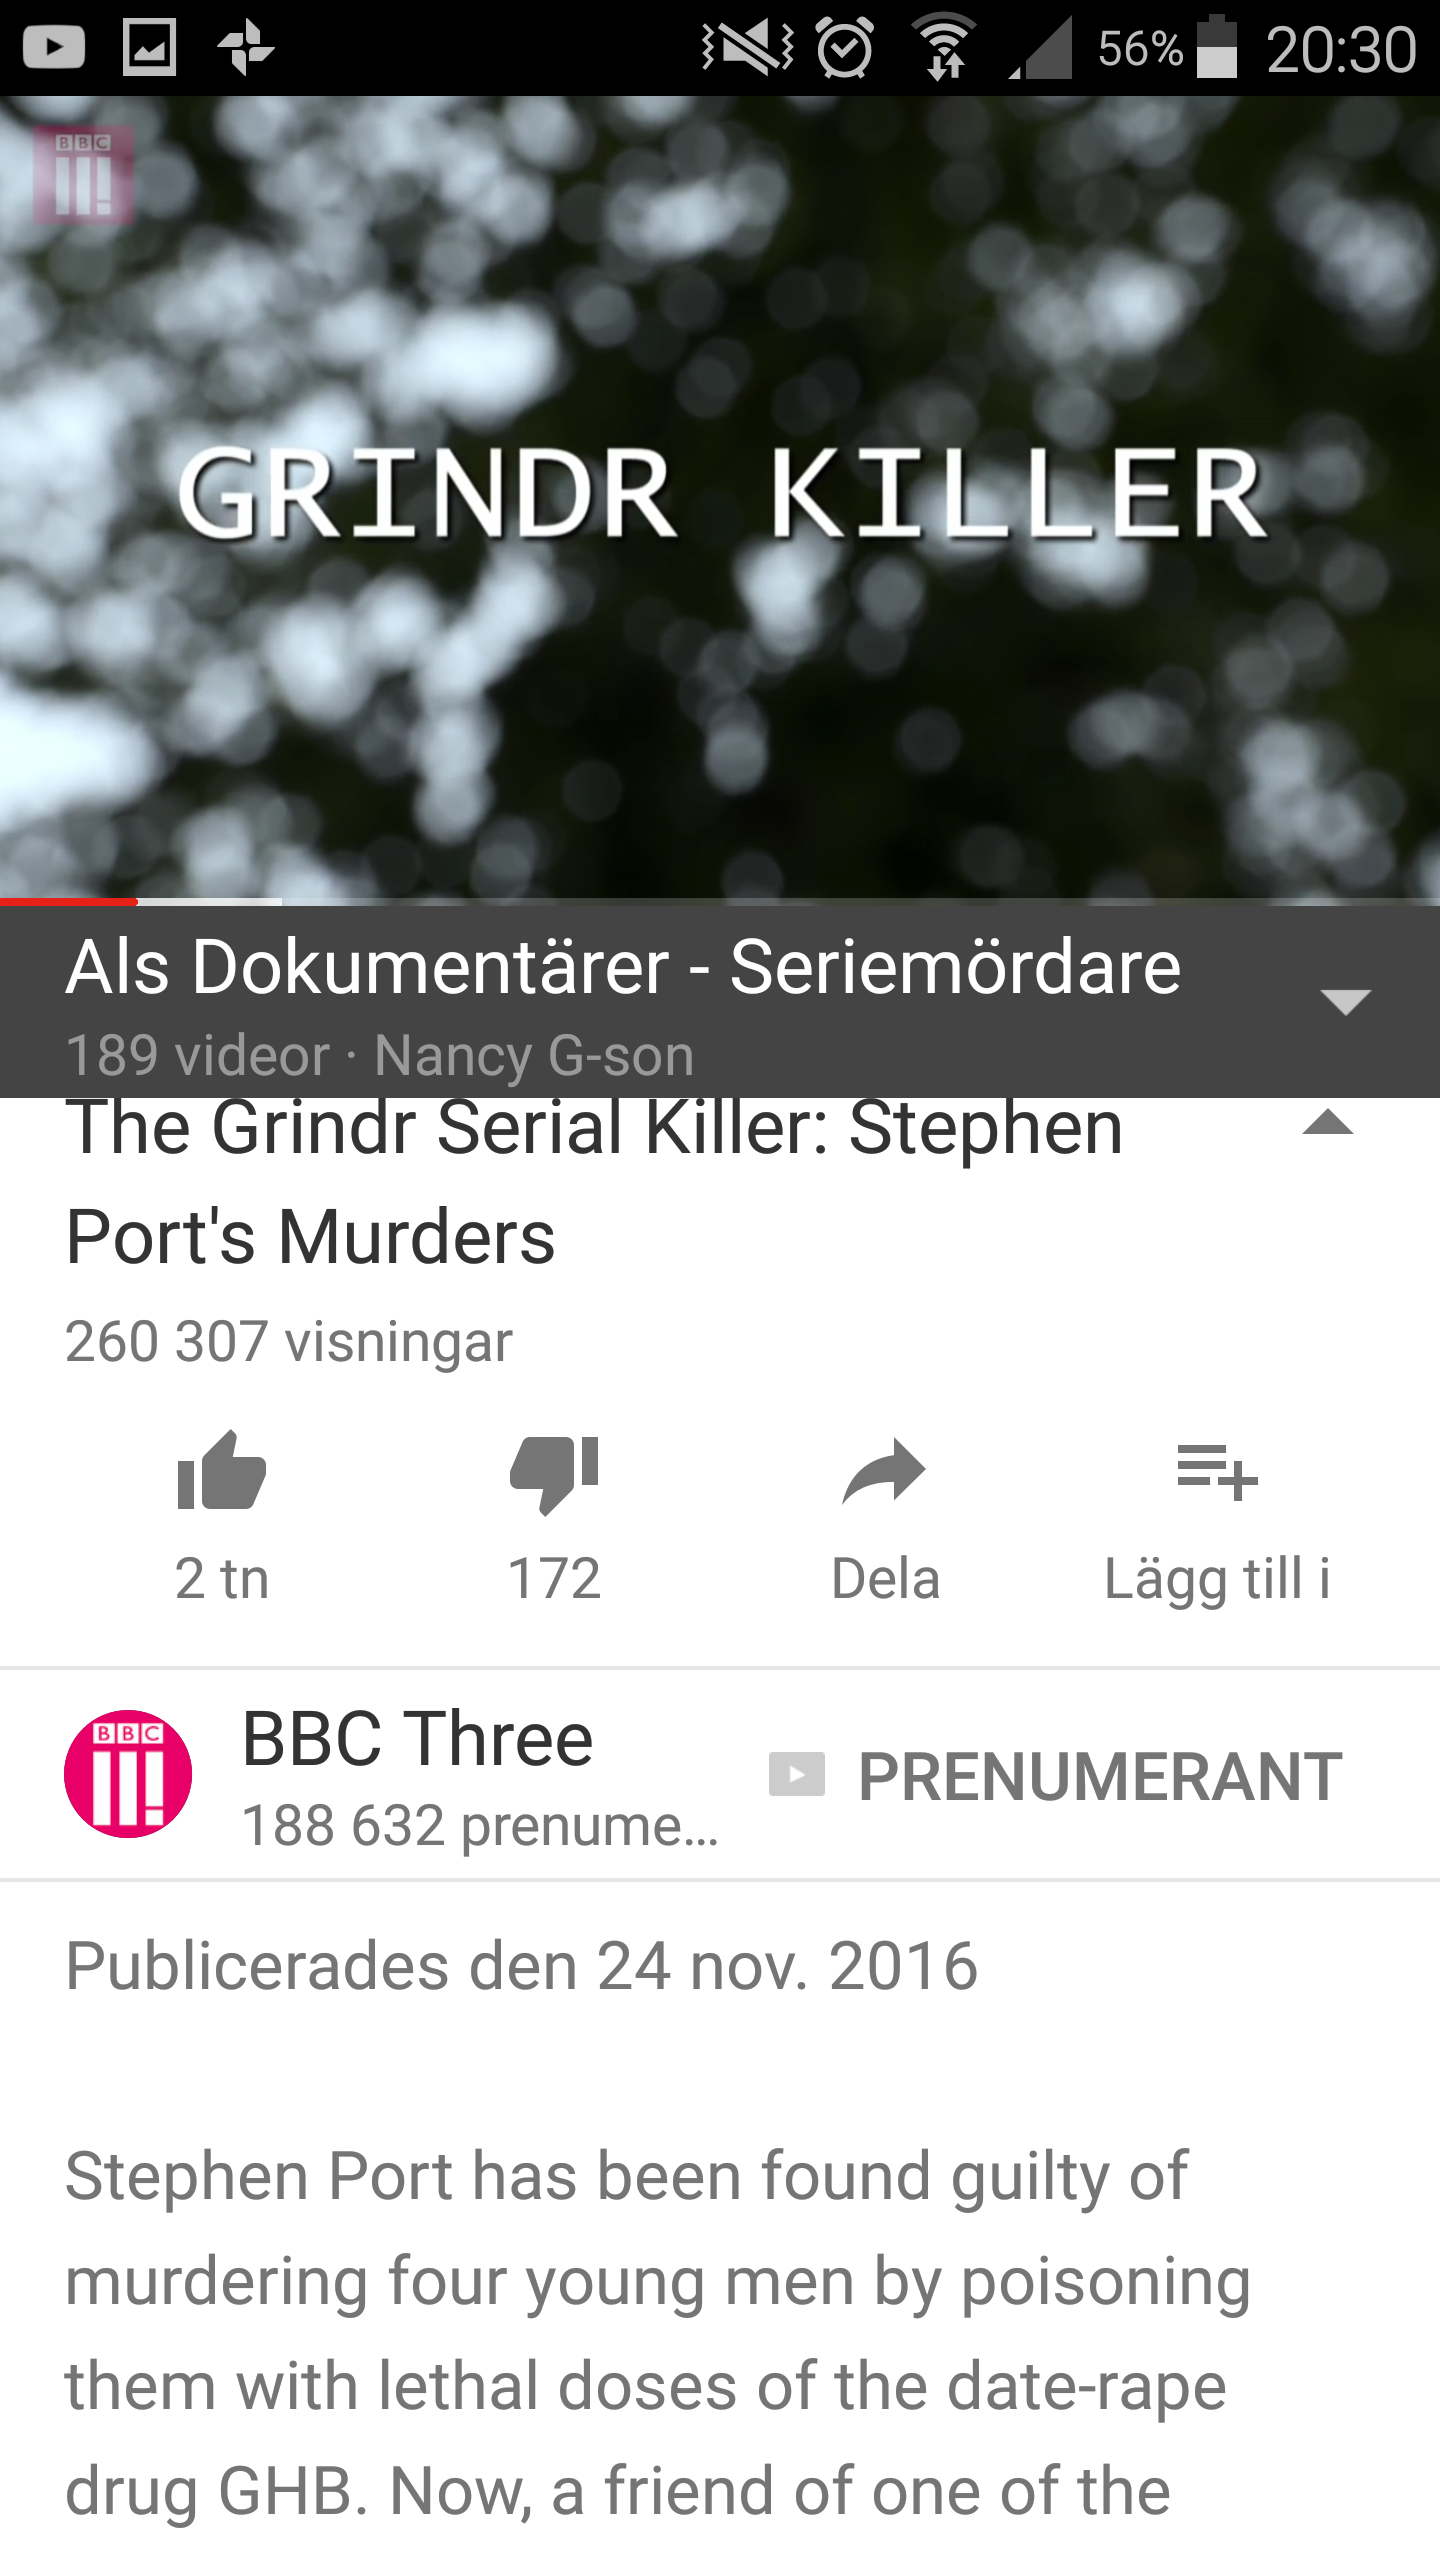1440x2560 pixels.
Task: Tap the thumbs down dislike icon
Action: pyautogui.click(x=554, y=1474)
